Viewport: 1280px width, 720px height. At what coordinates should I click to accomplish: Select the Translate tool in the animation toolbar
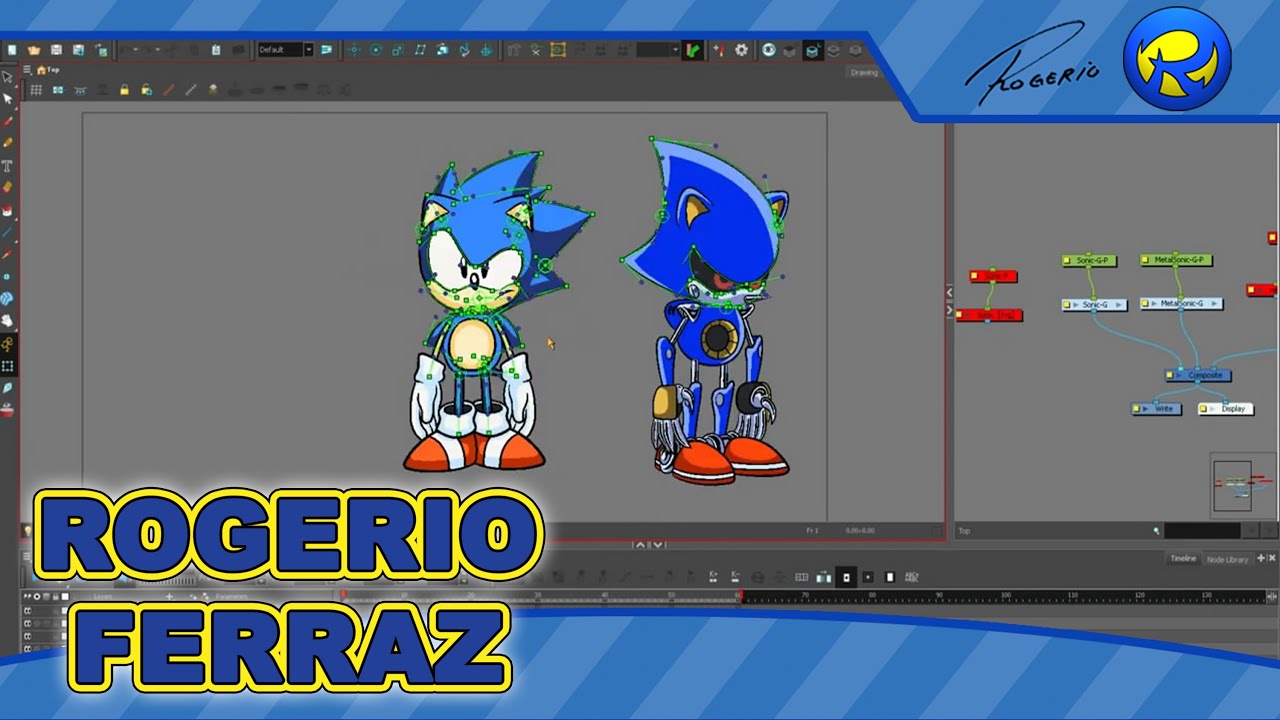click(355, 49)
